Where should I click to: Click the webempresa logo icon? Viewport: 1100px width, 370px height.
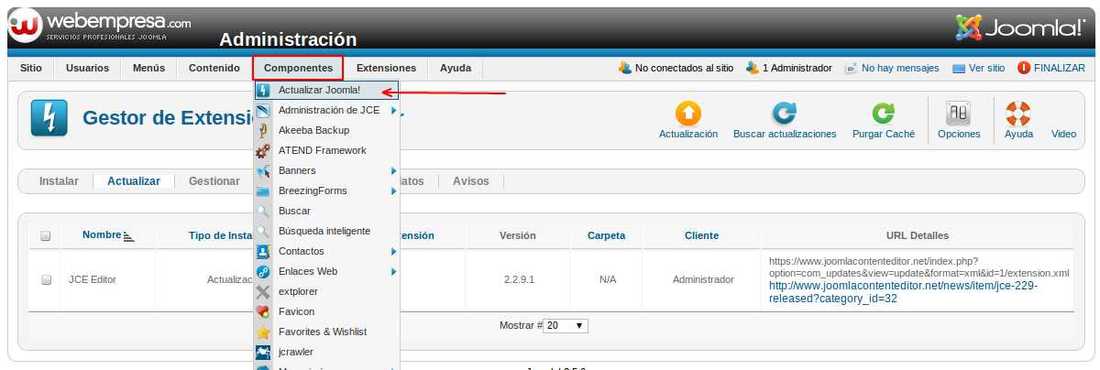pos(26,25)
